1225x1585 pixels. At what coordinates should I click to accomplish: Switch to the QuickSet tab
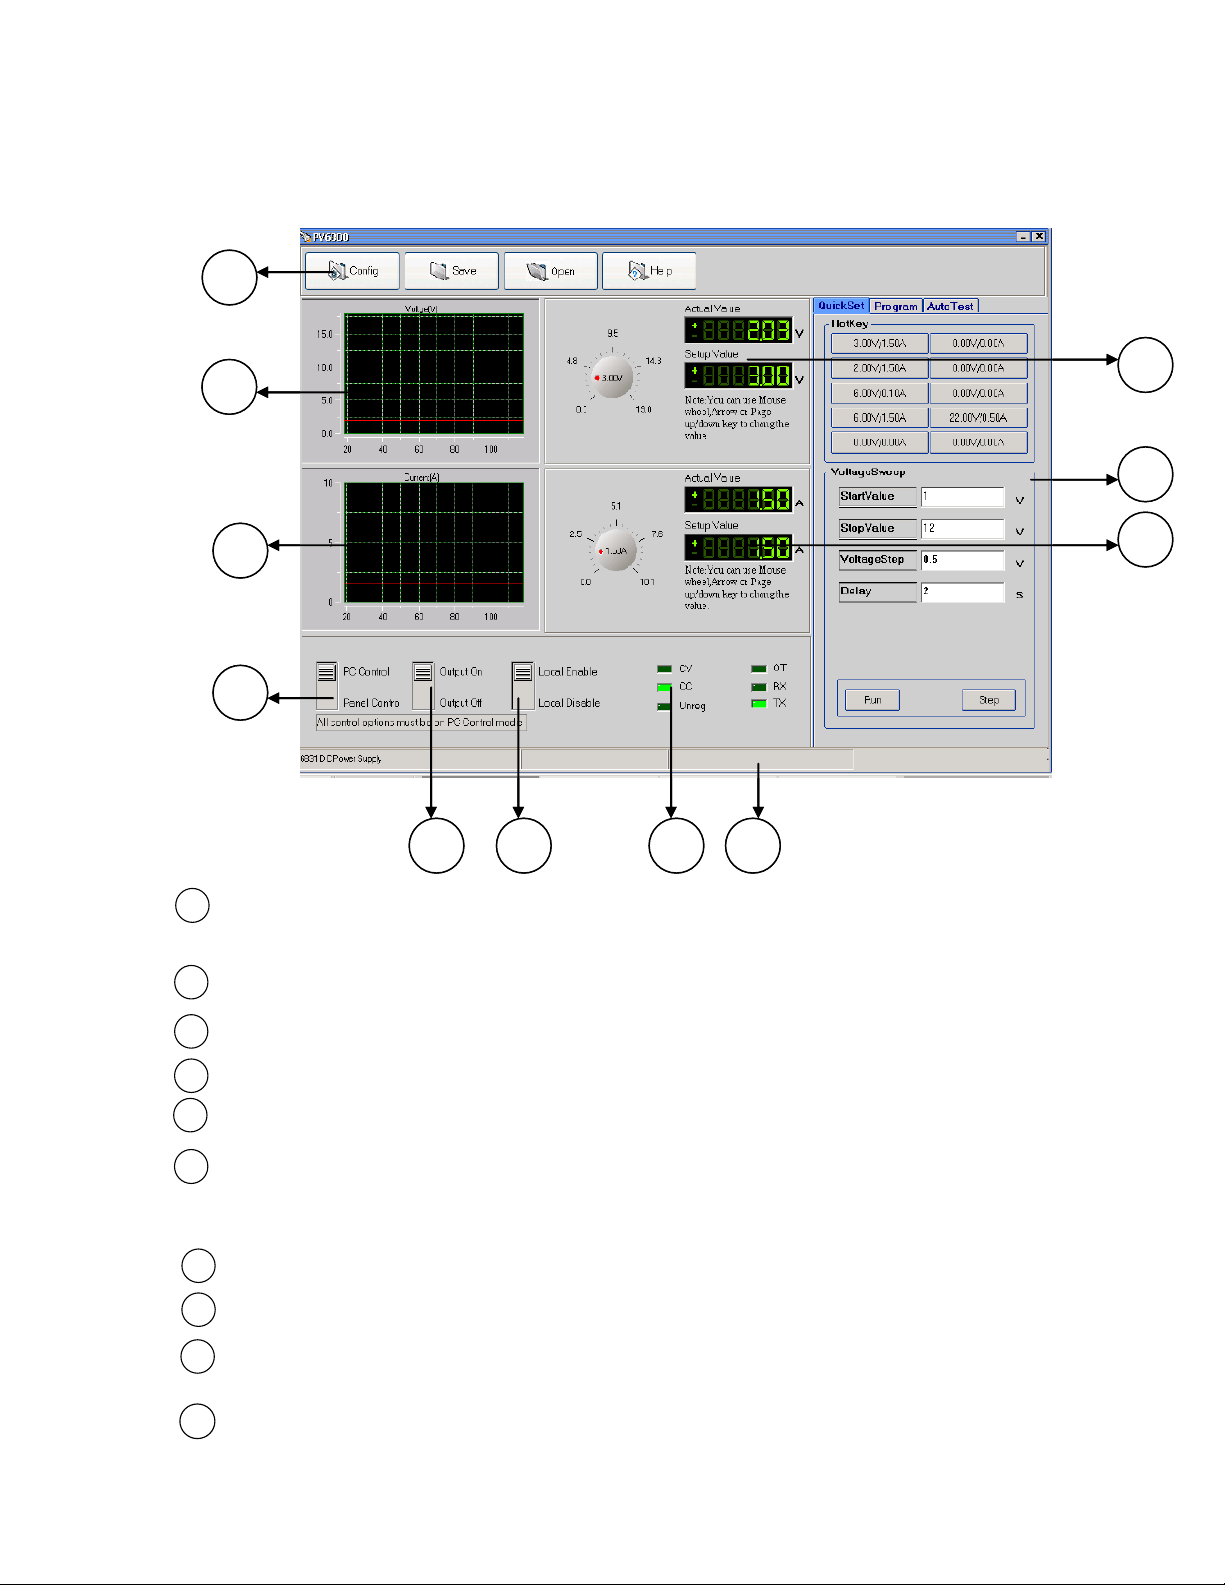842,306
